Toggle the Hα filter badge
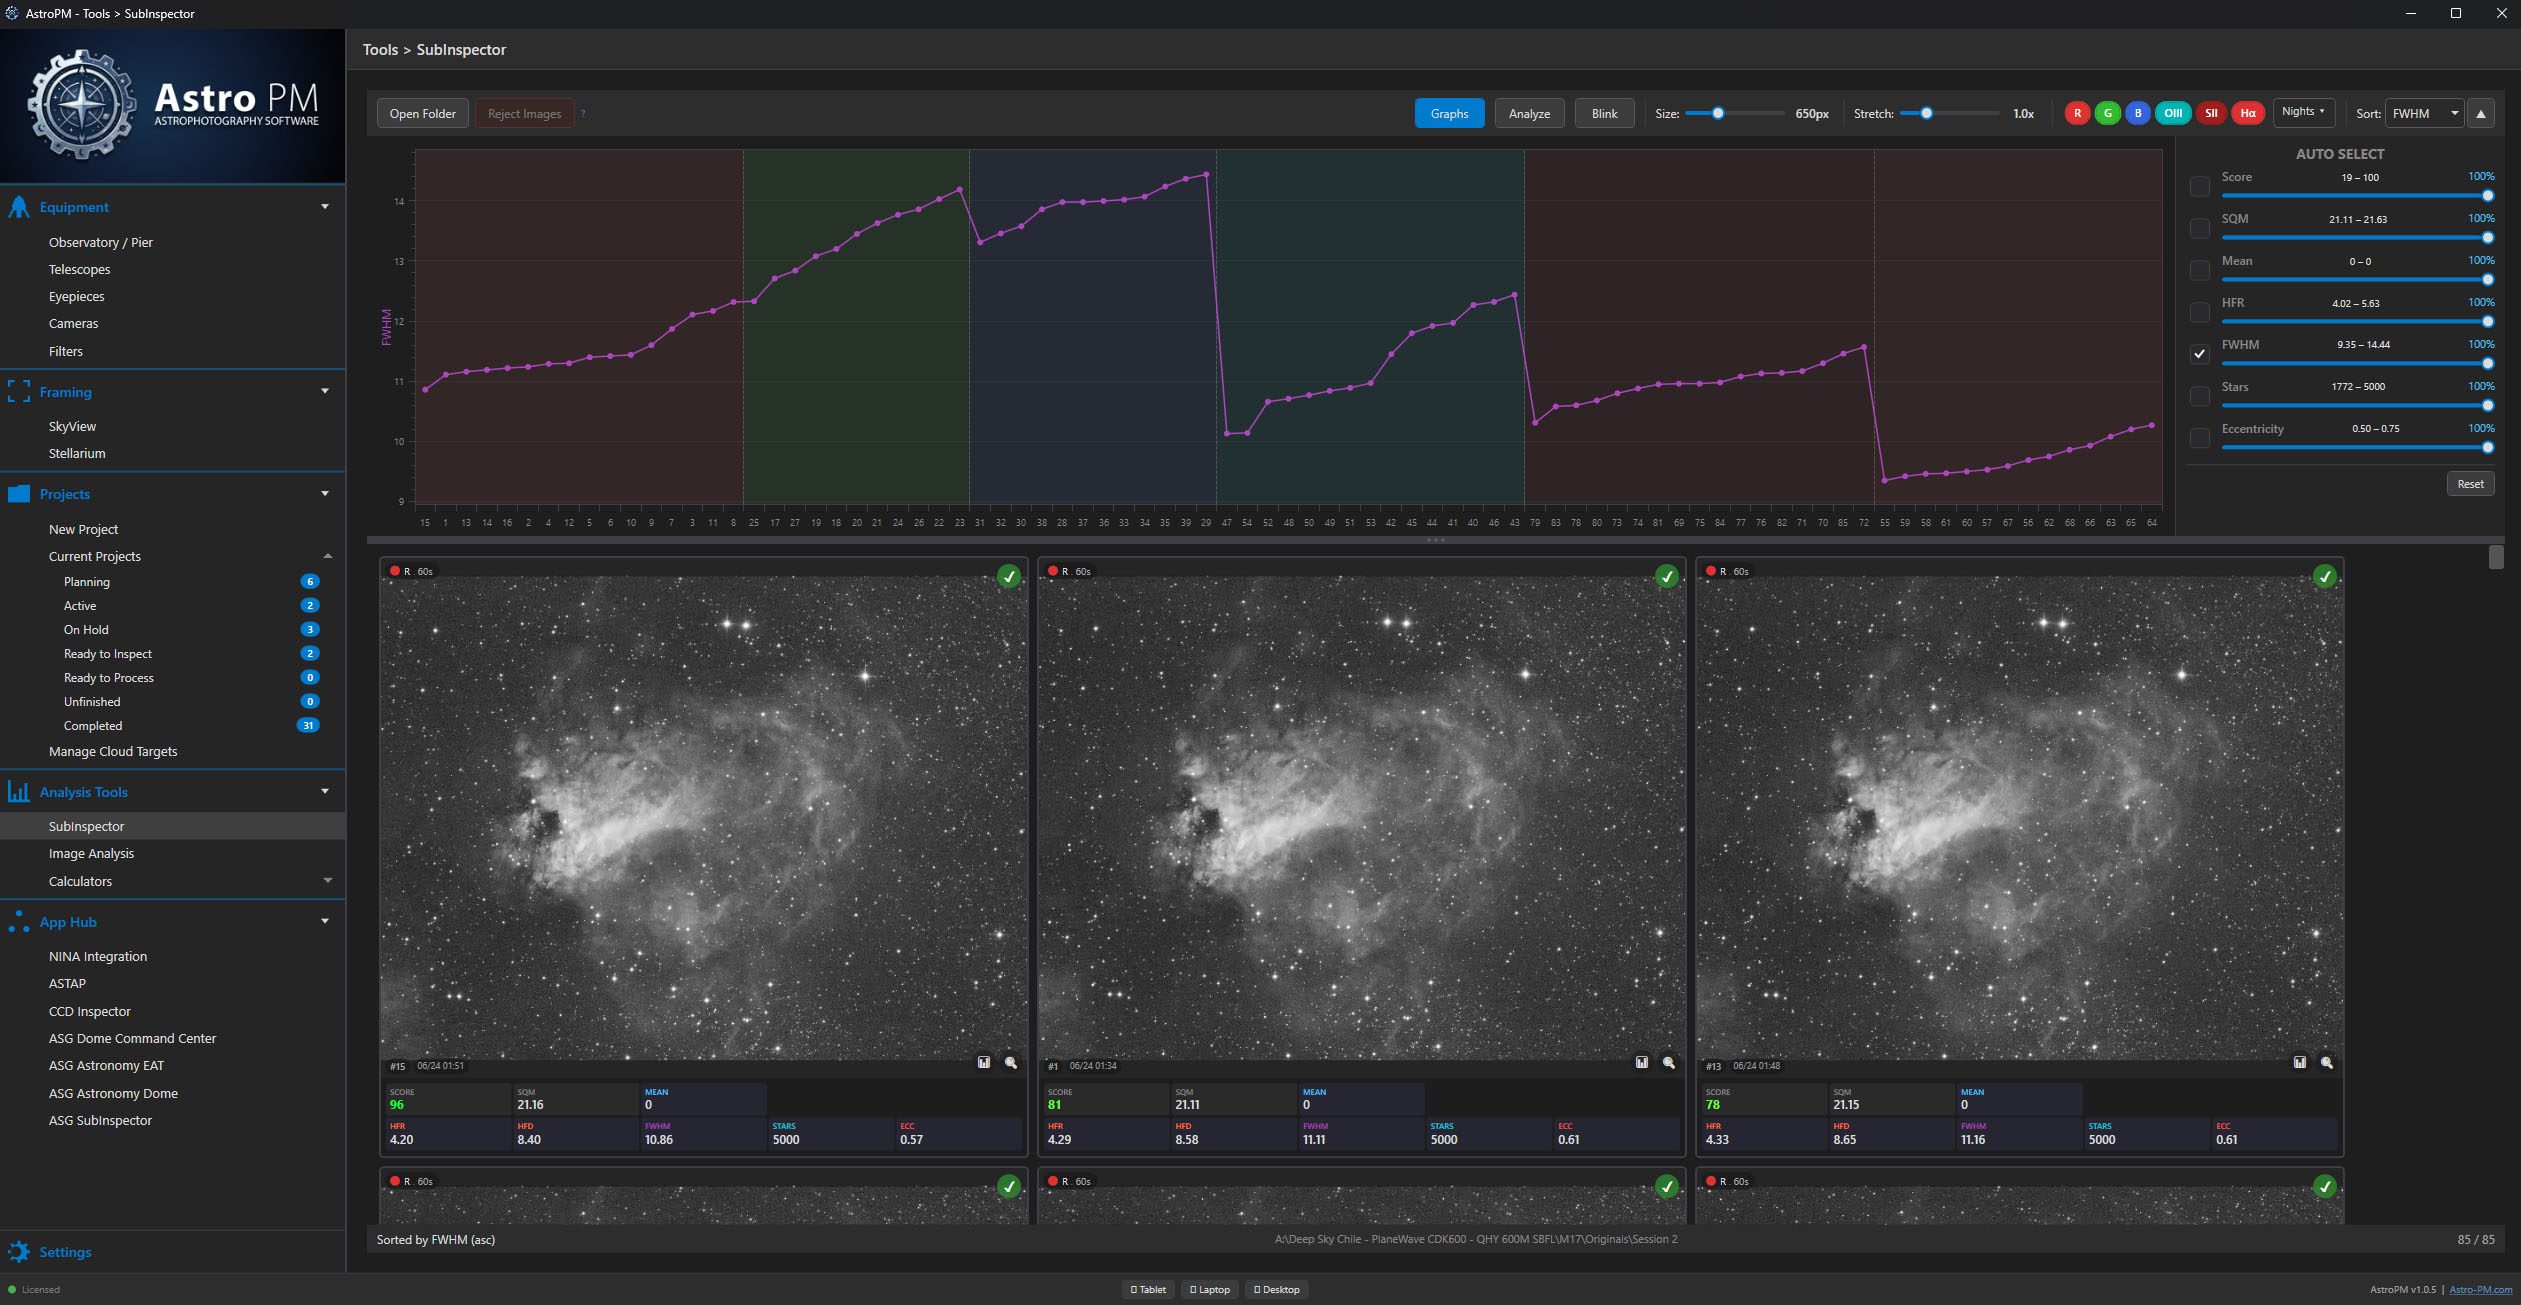Image resolution: width=2521 pixels, height=1305 pixels. (2247, 113)
